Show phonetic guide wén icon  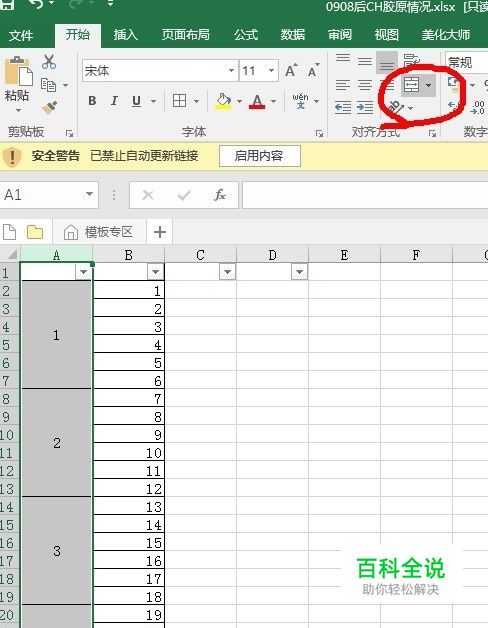point(300,101)
